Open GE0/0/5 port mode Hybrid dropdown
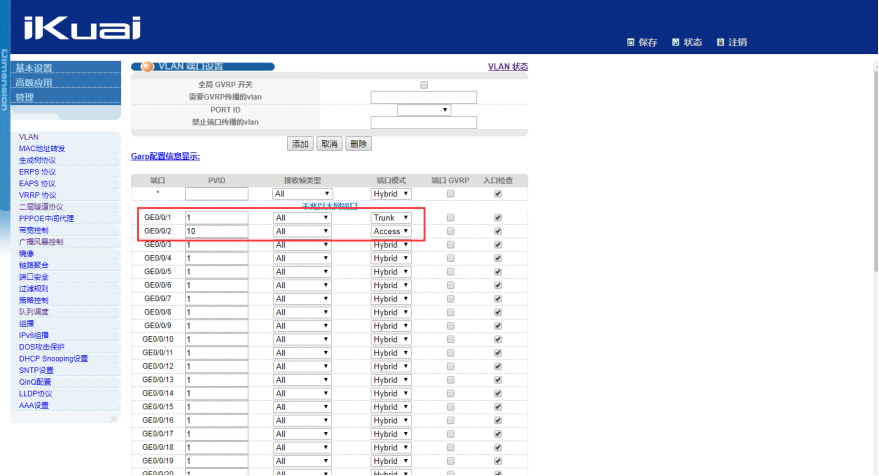The image size is (879, 476). tap(391, 272)
